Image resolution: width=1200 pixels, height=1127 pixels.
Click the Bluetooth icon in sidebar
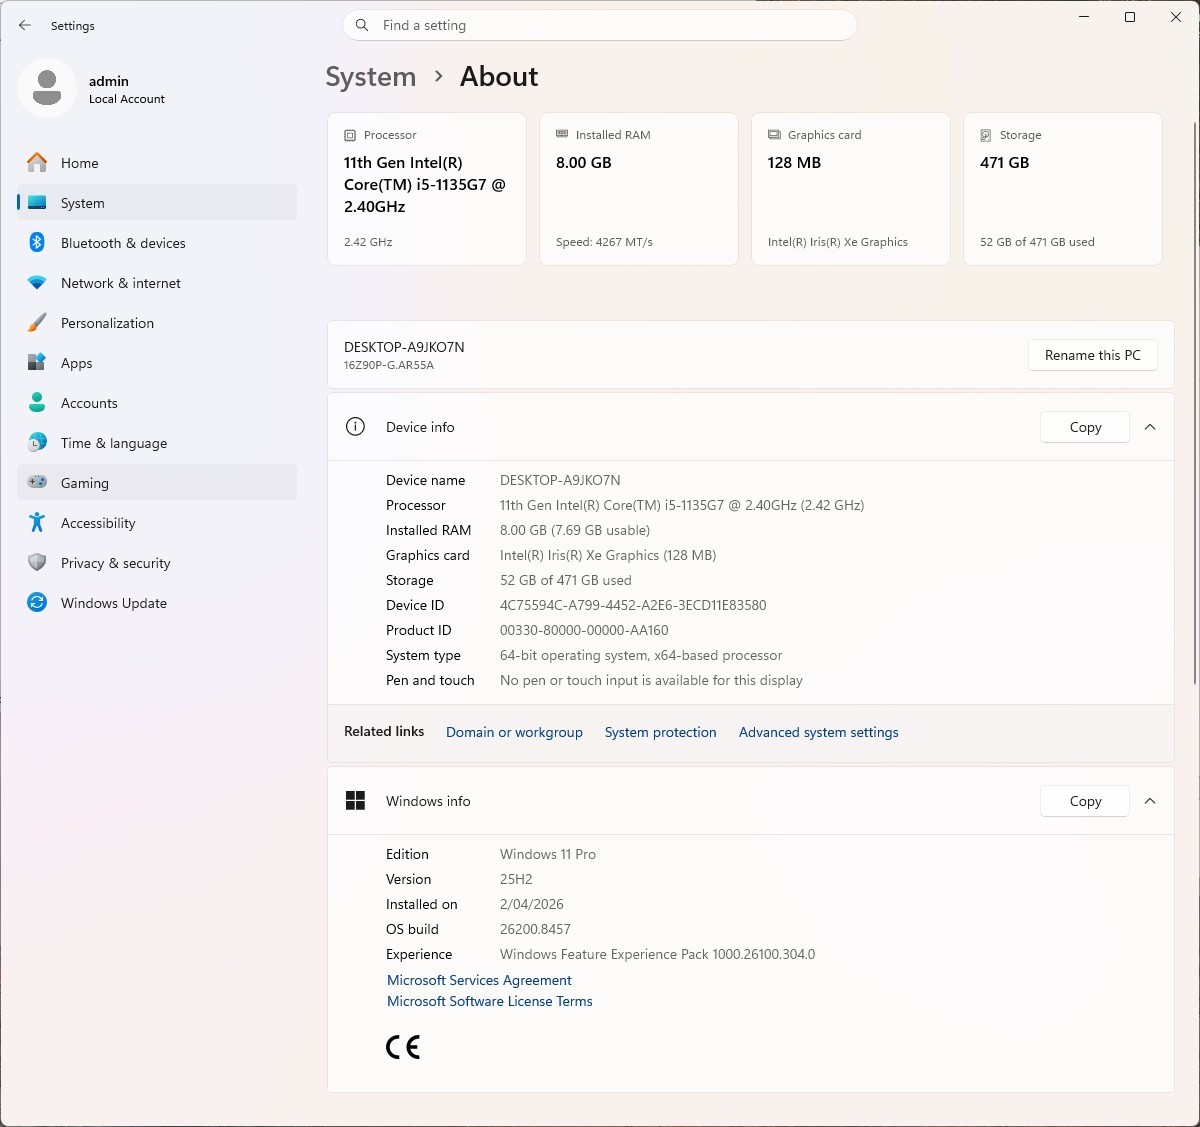click(37, 242)
